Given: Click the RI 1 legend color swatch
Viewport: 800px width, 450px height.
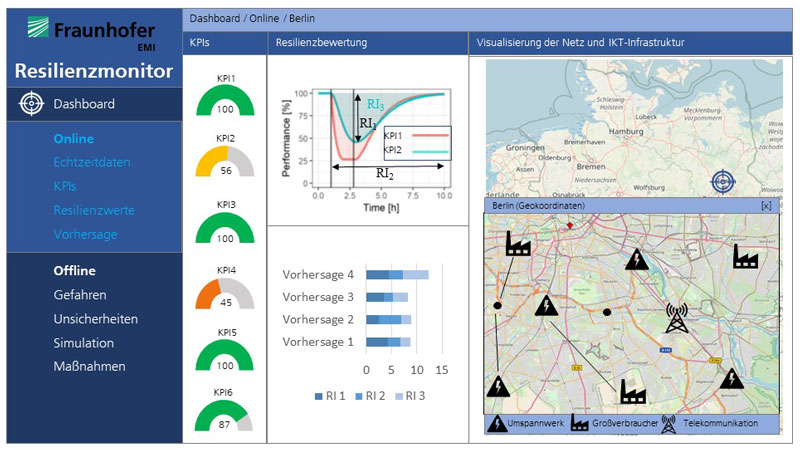Looking at the screenshot, I should 319,396.
